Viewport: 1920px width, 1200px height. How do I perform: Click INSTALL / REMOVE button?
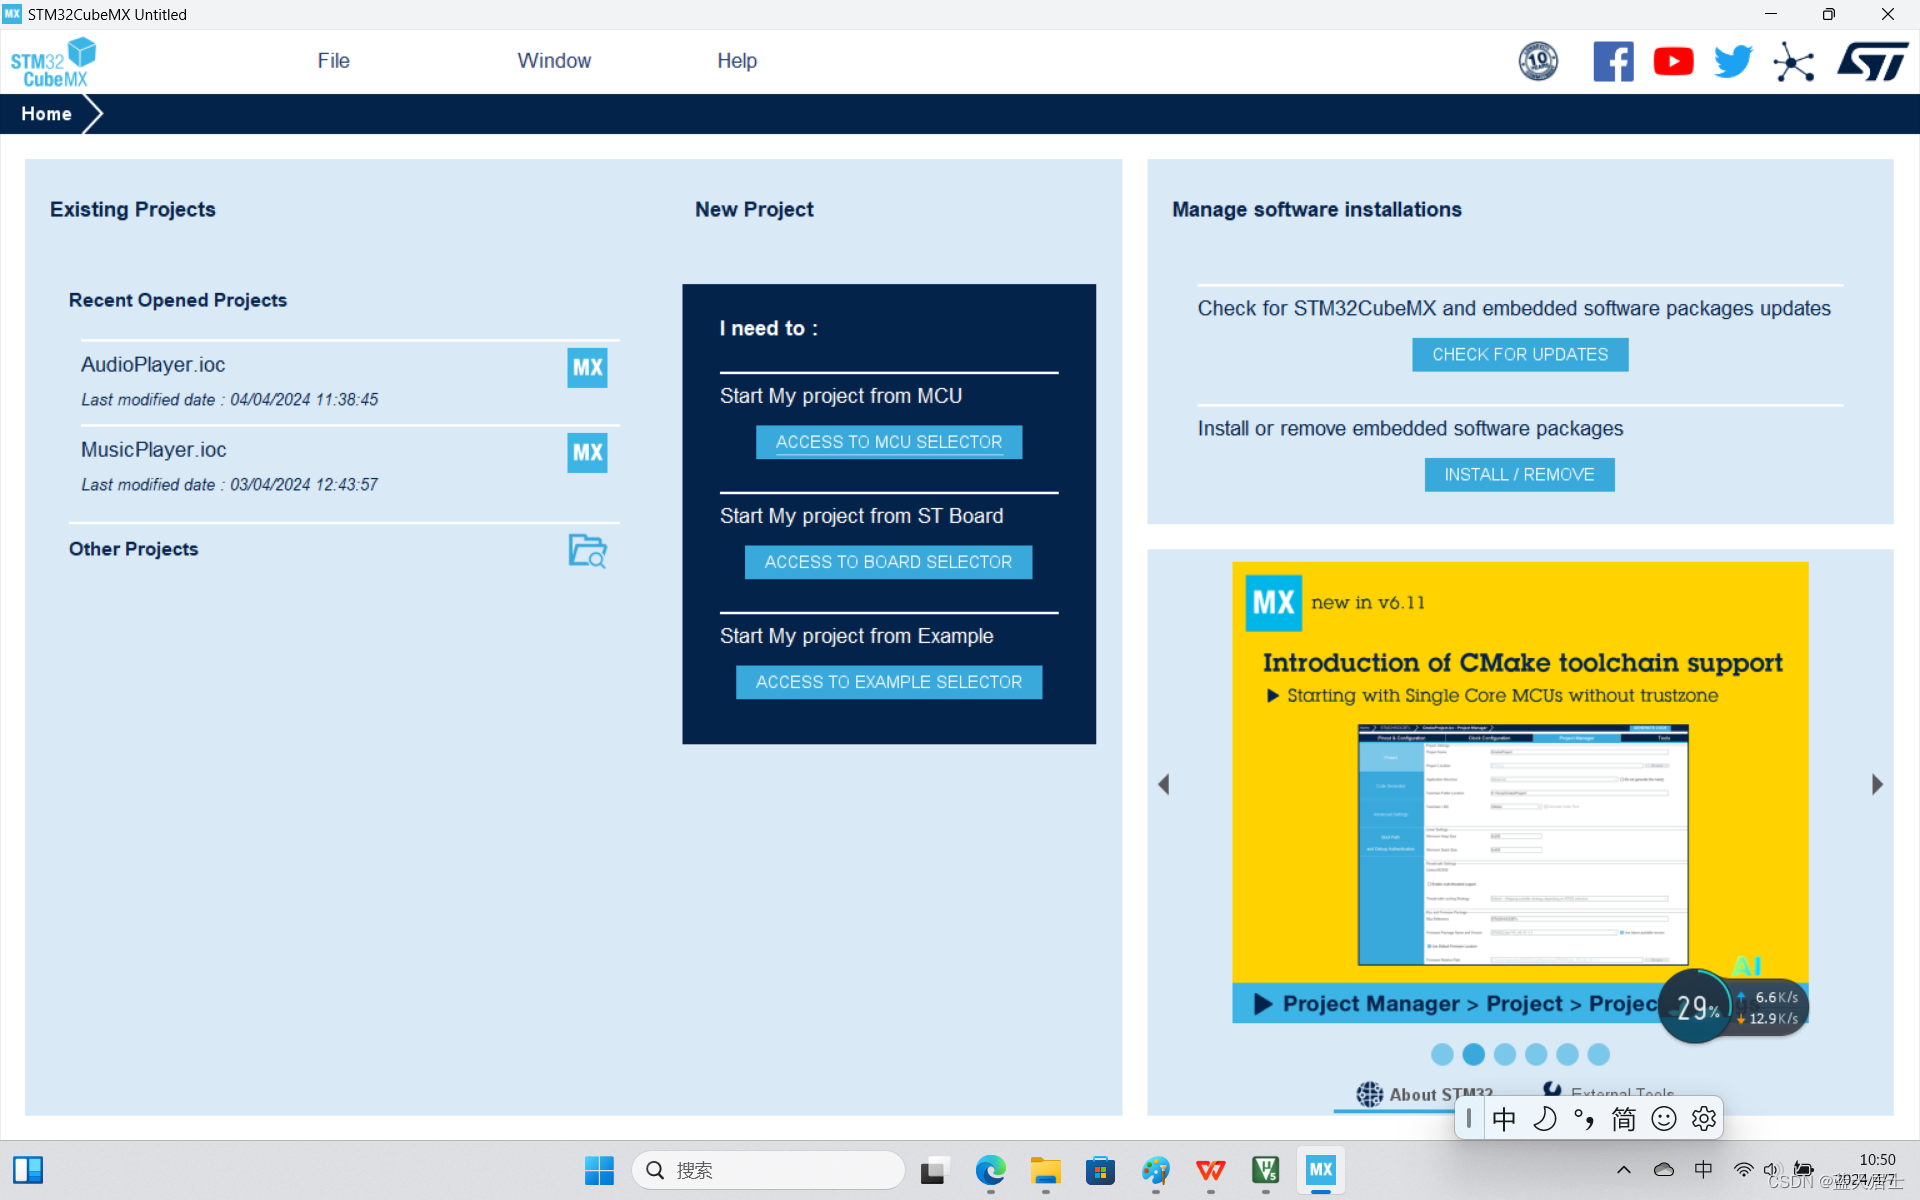click(1519, 475)
